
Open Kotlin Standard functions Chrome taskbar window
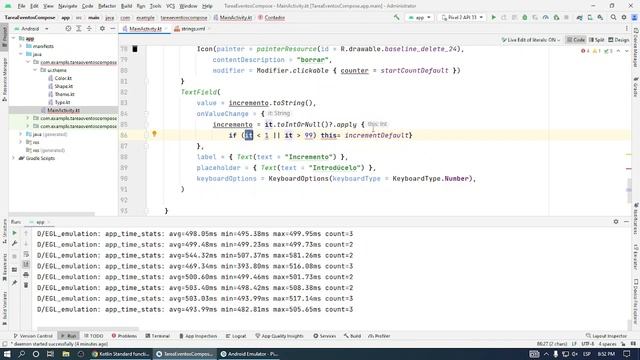(x=121, y=354)
